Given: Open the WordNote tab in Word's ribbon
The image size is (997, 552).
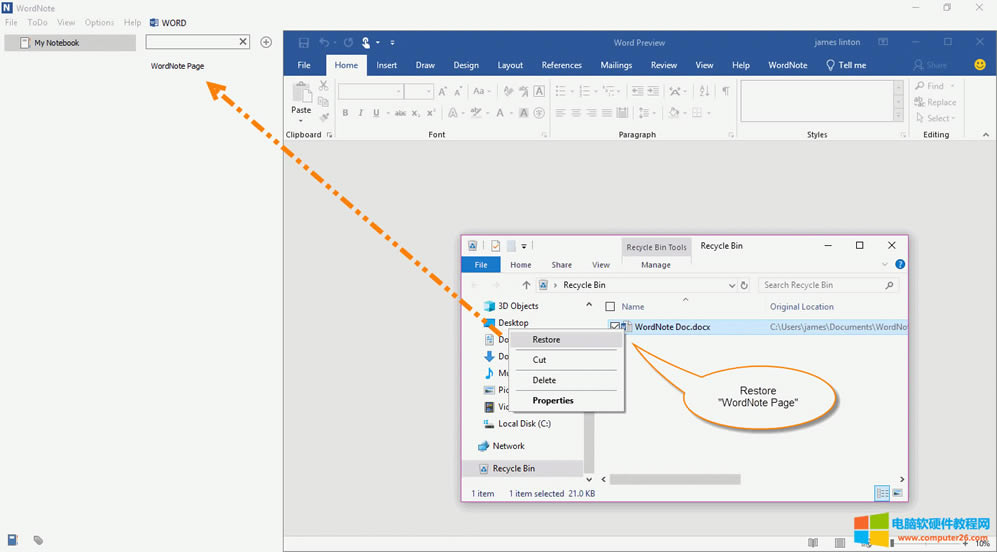Looking at the screenshot, I should [787, 65].
